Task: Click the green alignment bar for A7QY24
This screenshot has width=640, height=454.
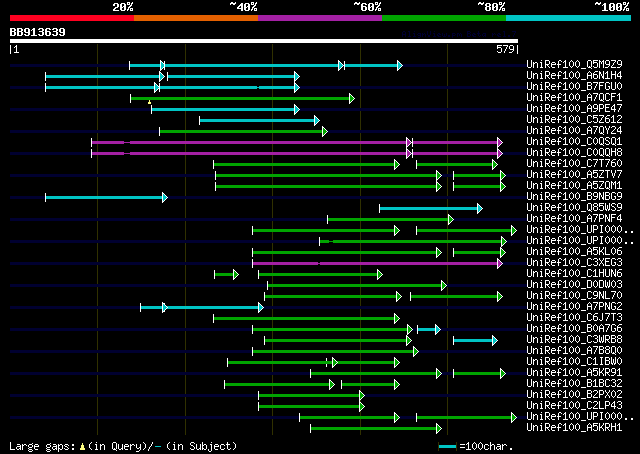Action: click(243, 131)
